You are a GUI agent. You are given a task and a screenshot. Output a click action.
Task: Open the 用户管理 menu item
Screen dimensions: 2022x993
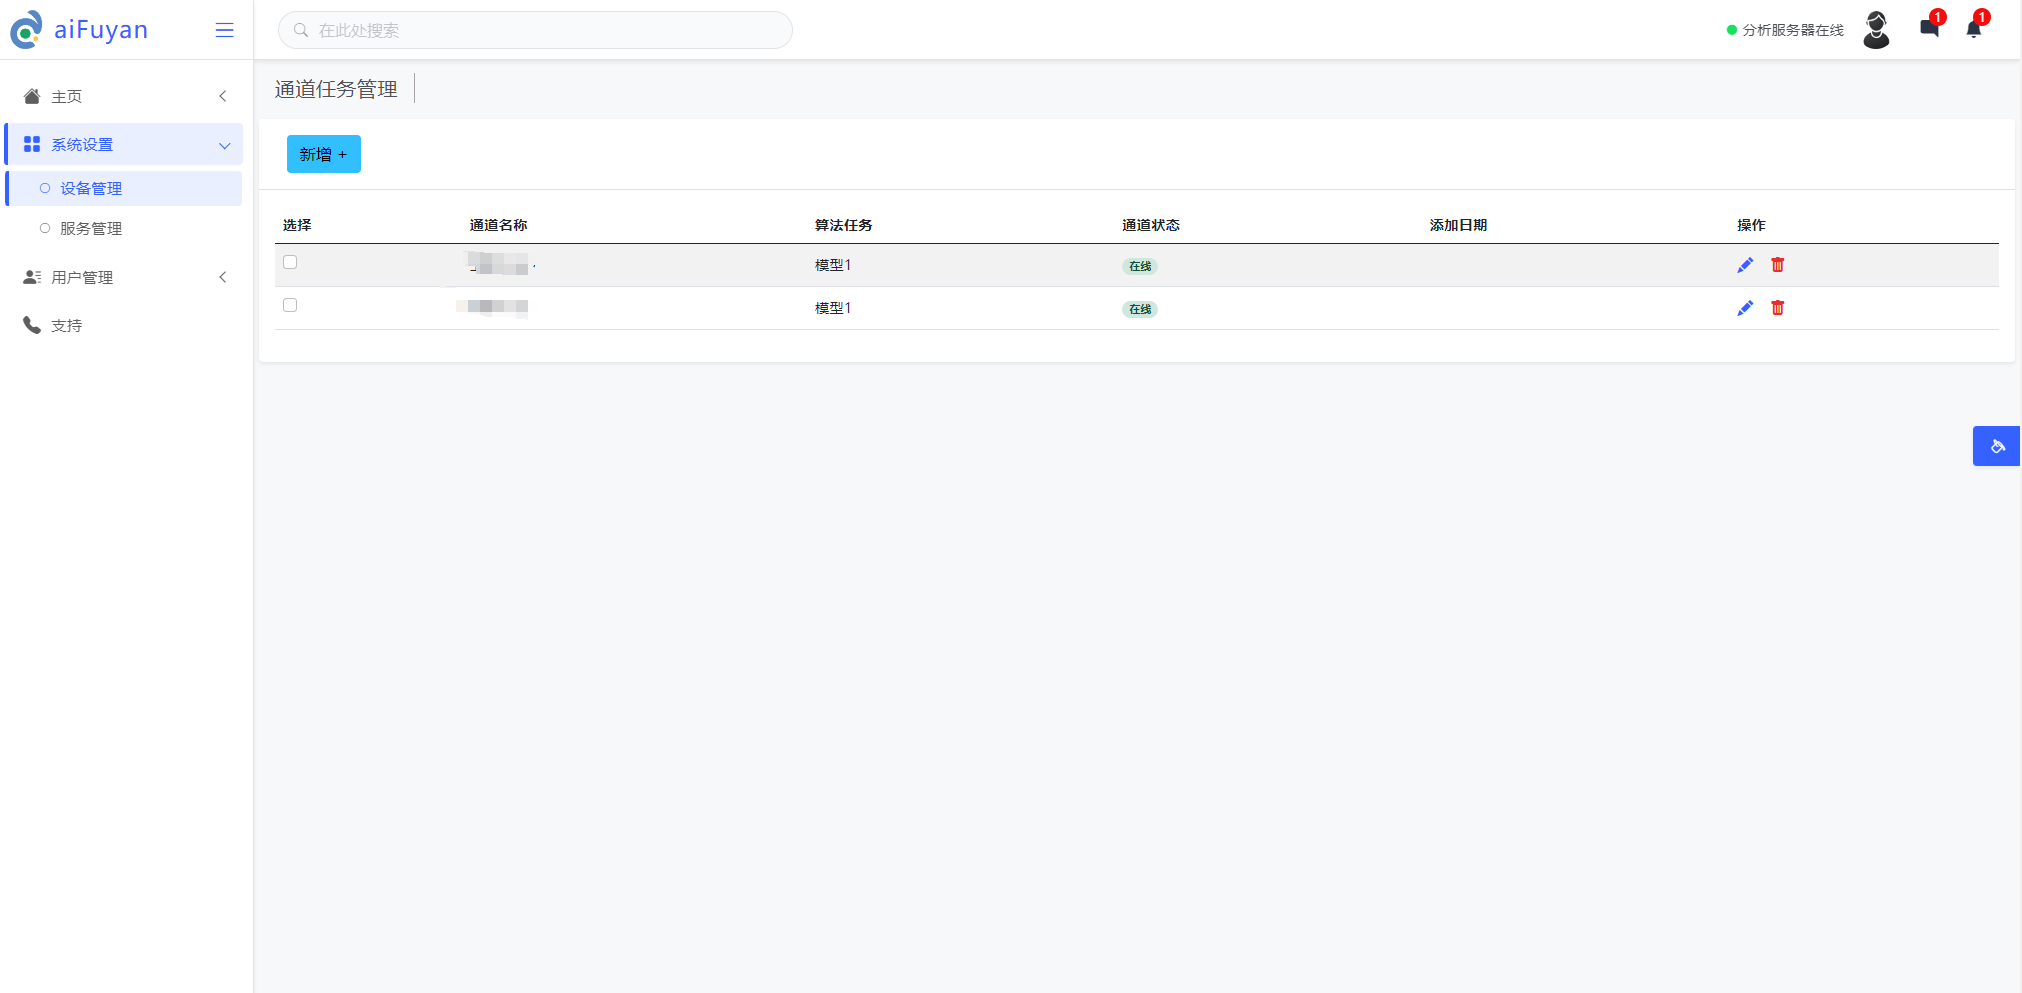[124, 277]
